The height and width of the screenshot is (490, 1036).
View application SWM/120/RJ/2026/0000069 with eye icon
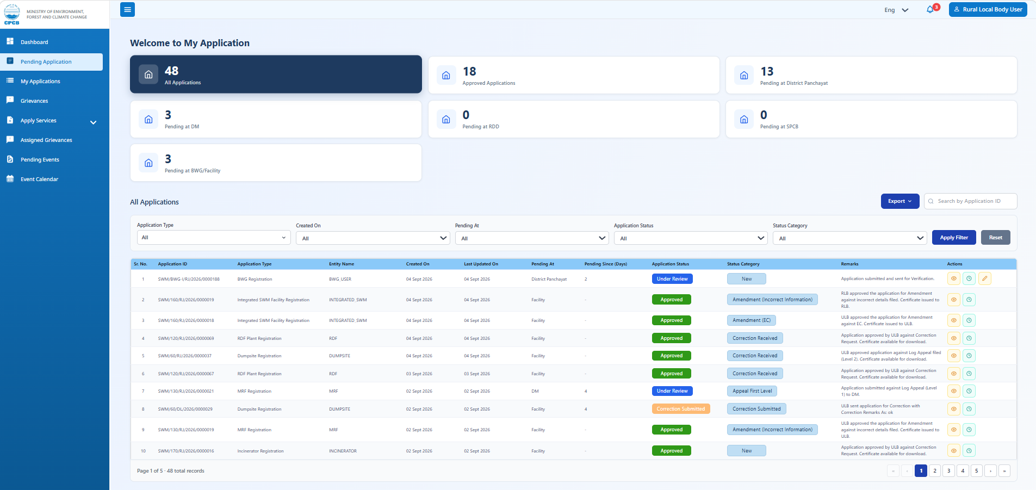click(x=953, y=338)
